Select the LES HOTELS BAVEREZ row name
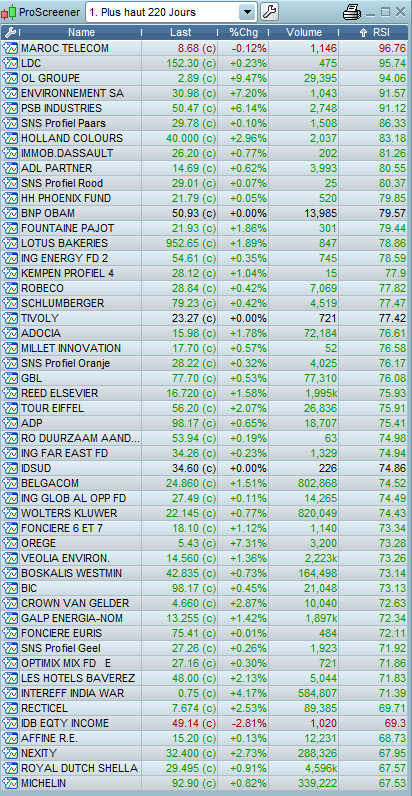This screenshot has width=412, height=796. coord(78,678)
